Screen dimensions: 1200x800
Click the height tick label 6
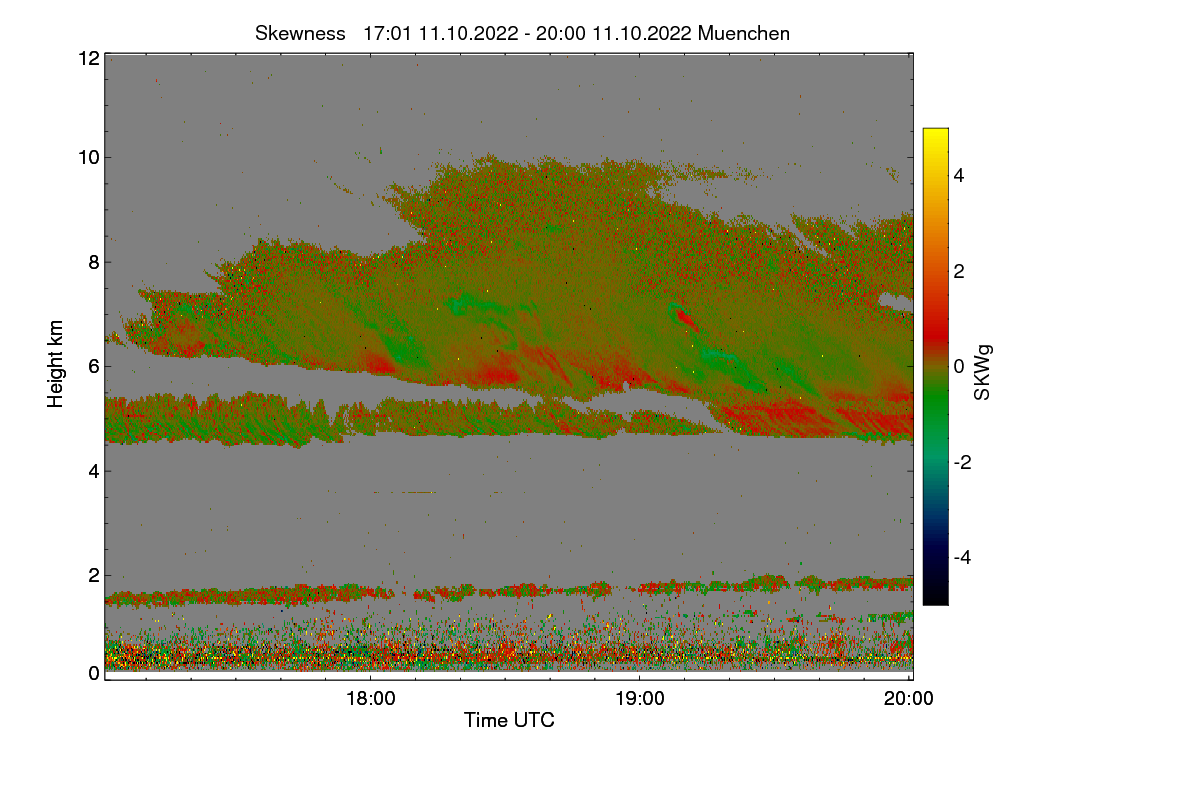[93, 366]
